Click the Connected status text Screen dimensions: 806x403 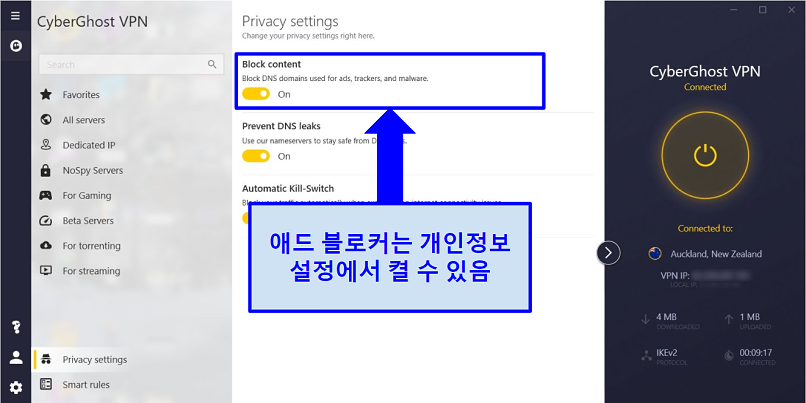coord(705,87)
